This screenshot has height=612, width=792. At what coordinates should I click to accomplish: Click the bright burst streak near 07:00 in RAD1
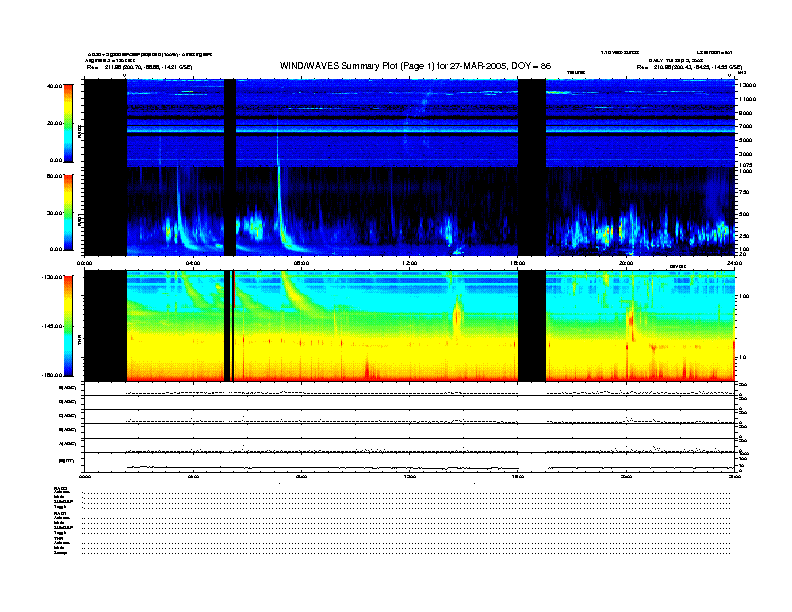[x=279, y=202]
